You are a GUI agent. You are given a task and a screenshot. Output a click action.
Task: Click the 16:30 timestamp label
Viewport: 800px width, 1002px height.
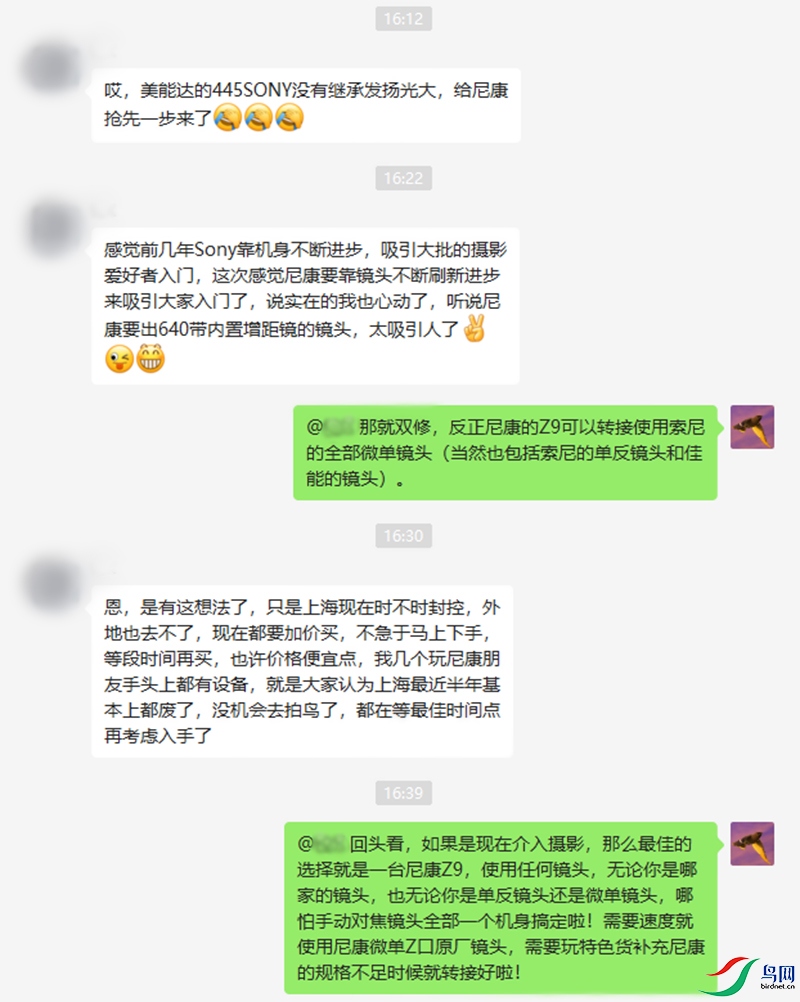pos(403,536)
